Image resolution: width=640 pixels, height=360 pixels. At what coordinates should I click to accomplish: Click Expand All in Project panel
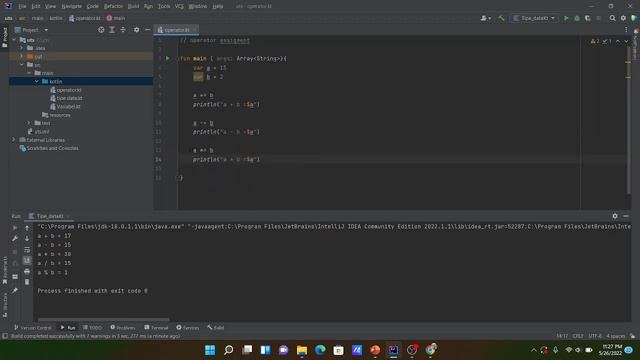pyautogui.click(x=112, y=30)
